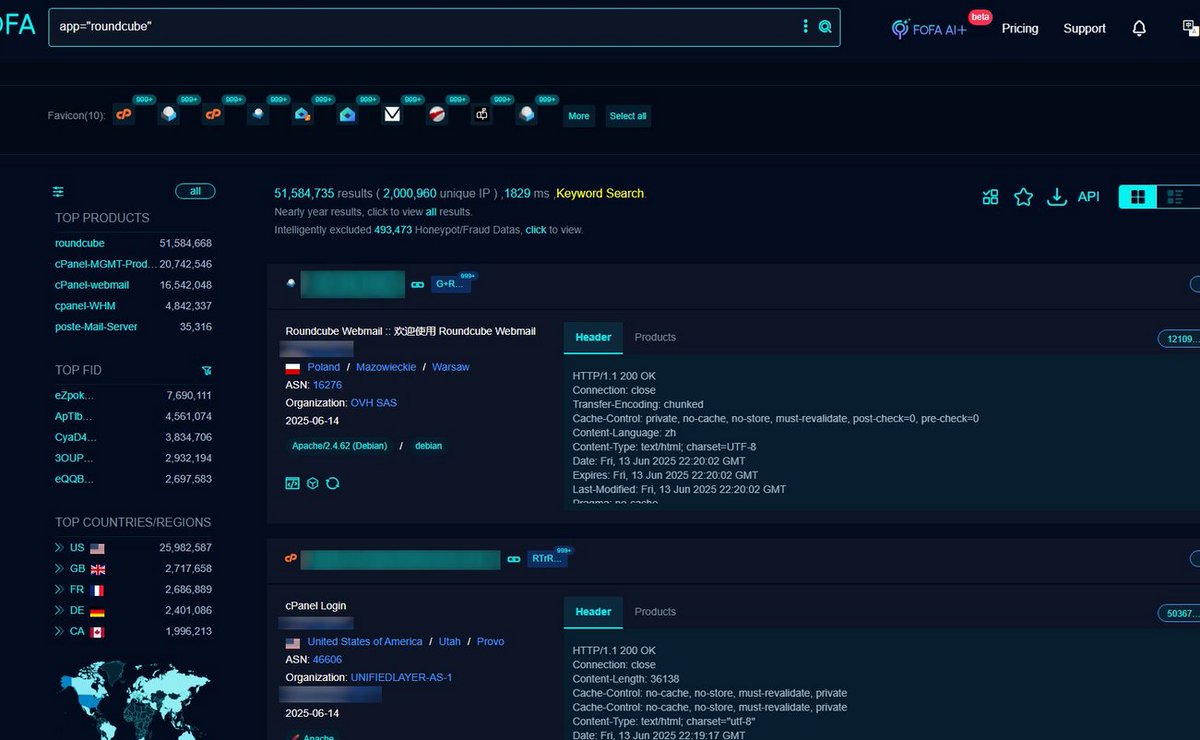This screenshot has height=740, width=1200.
Task: Click the magnifier search icon in search bar
Action: (x=825, y=27)
